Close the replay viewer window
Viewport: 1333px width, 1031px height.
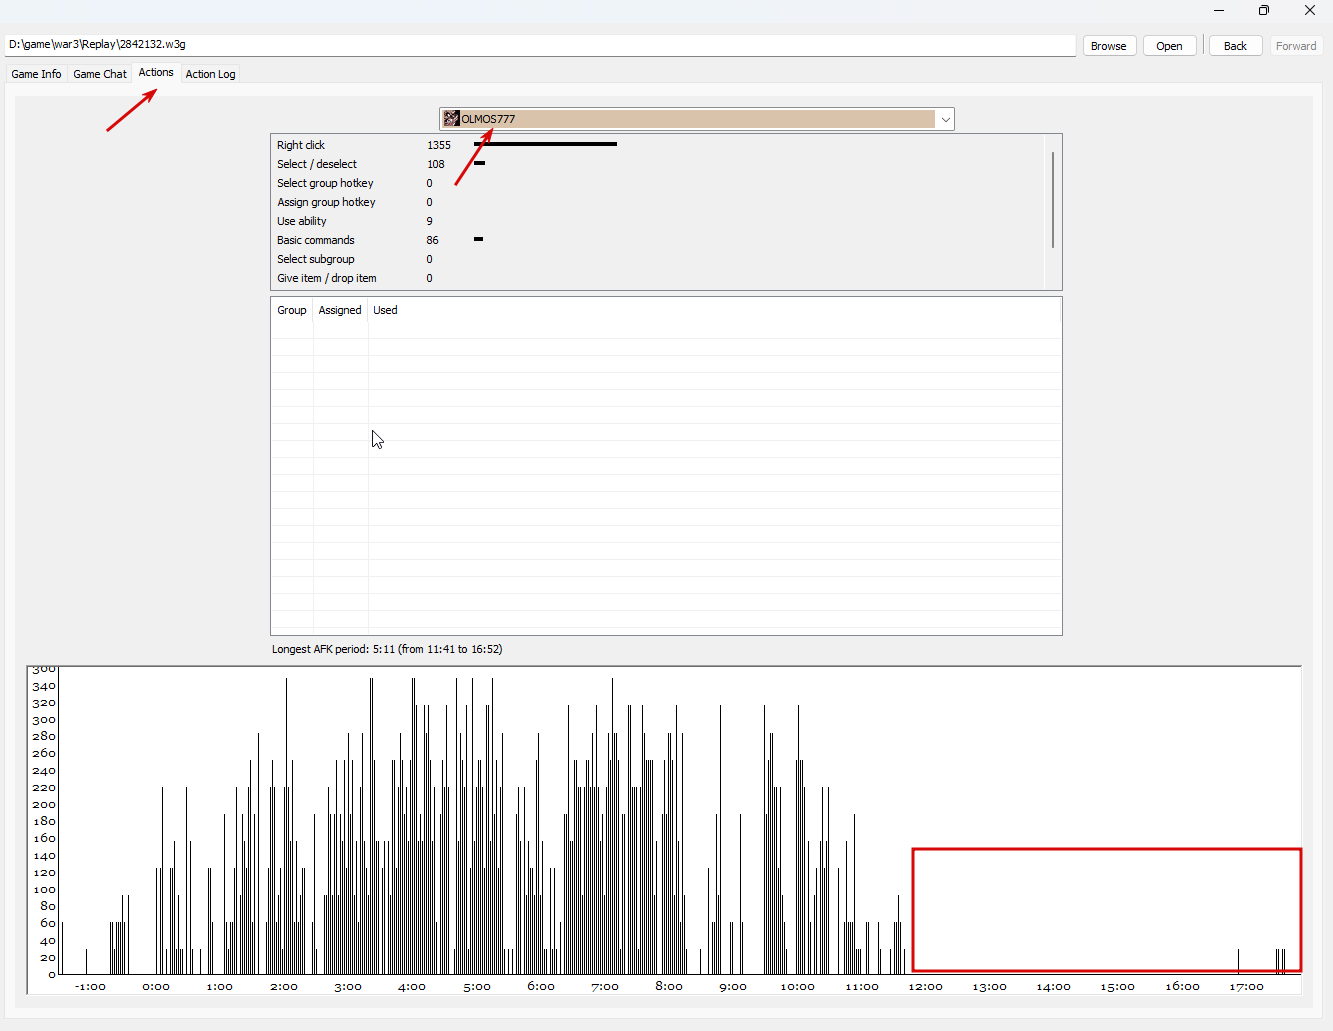pyautogui.click(x=1310, y=11)
